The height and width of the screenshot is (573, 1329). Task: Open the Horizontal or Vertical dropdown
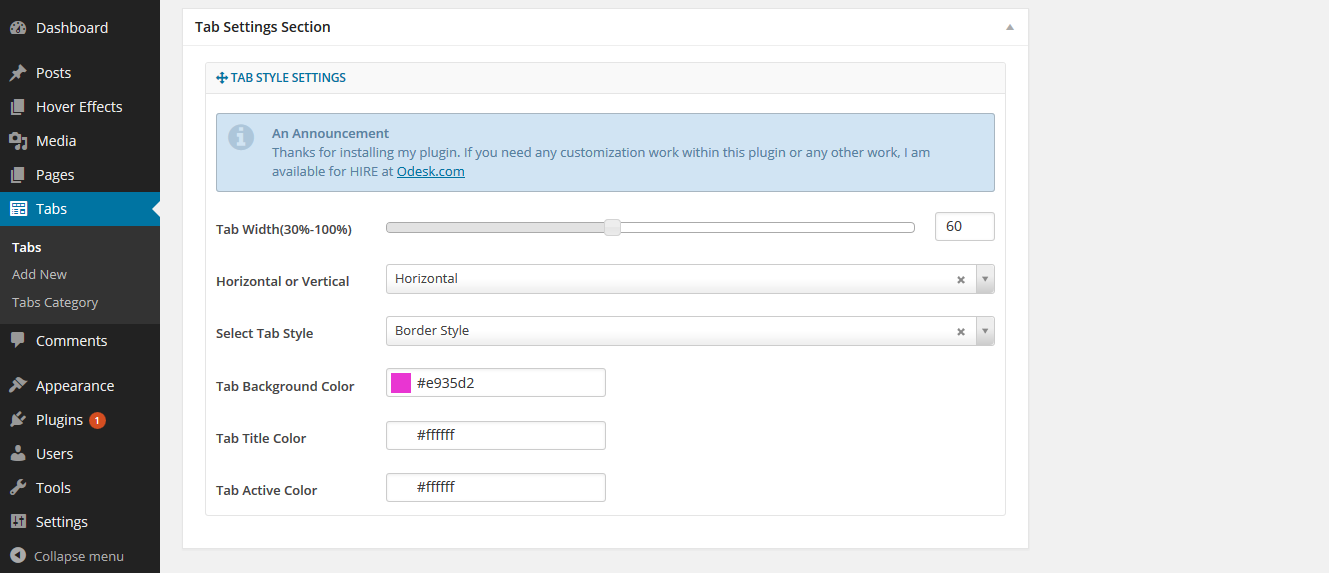[x=985, y=280]
